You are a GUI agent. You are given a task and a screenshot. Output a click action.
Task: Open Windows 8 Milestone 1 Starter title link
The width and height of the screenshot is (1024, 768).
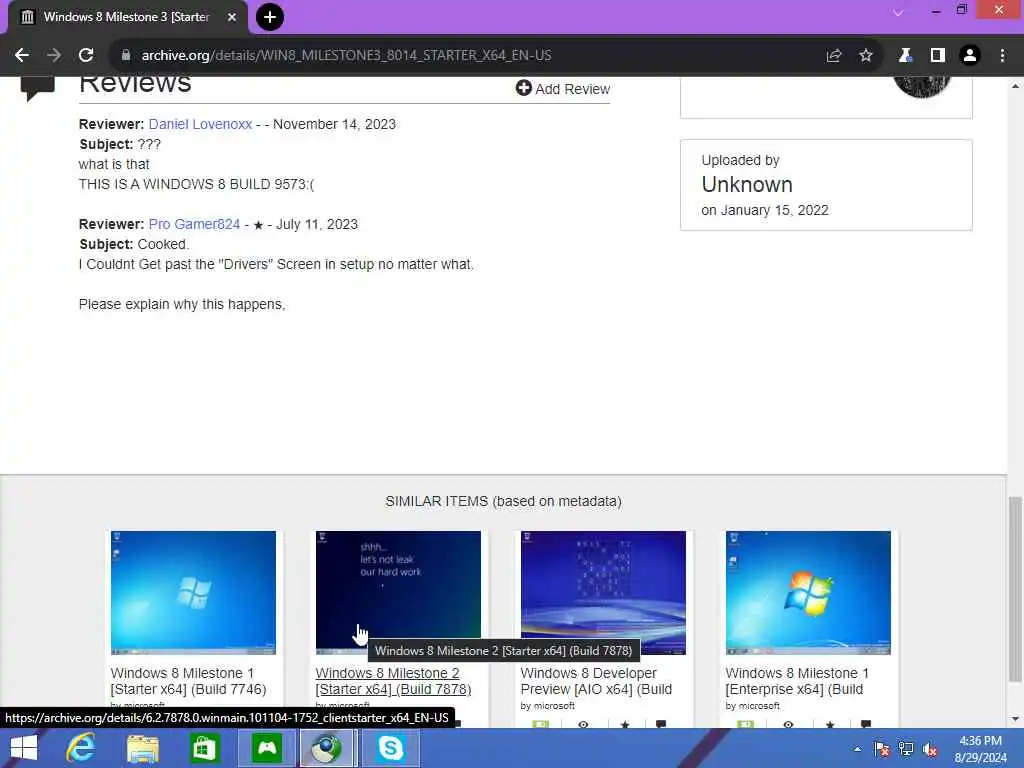click(188, 681)
